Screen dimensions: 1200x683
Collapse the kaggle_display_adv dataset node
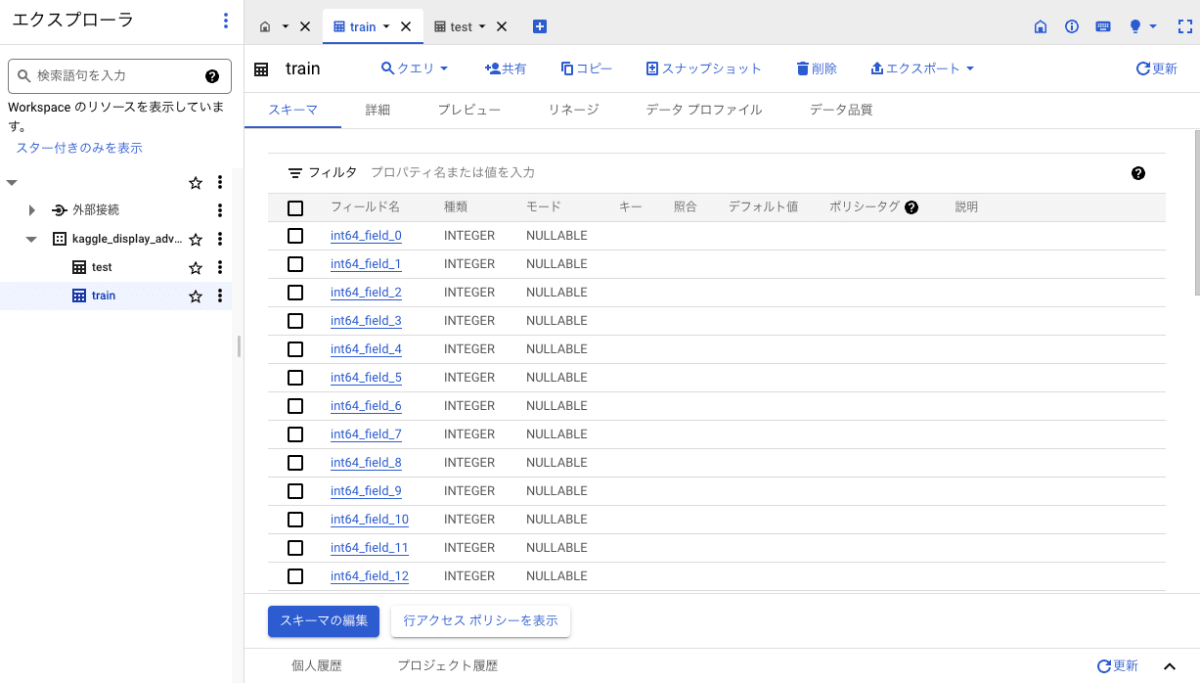point(31,240)
